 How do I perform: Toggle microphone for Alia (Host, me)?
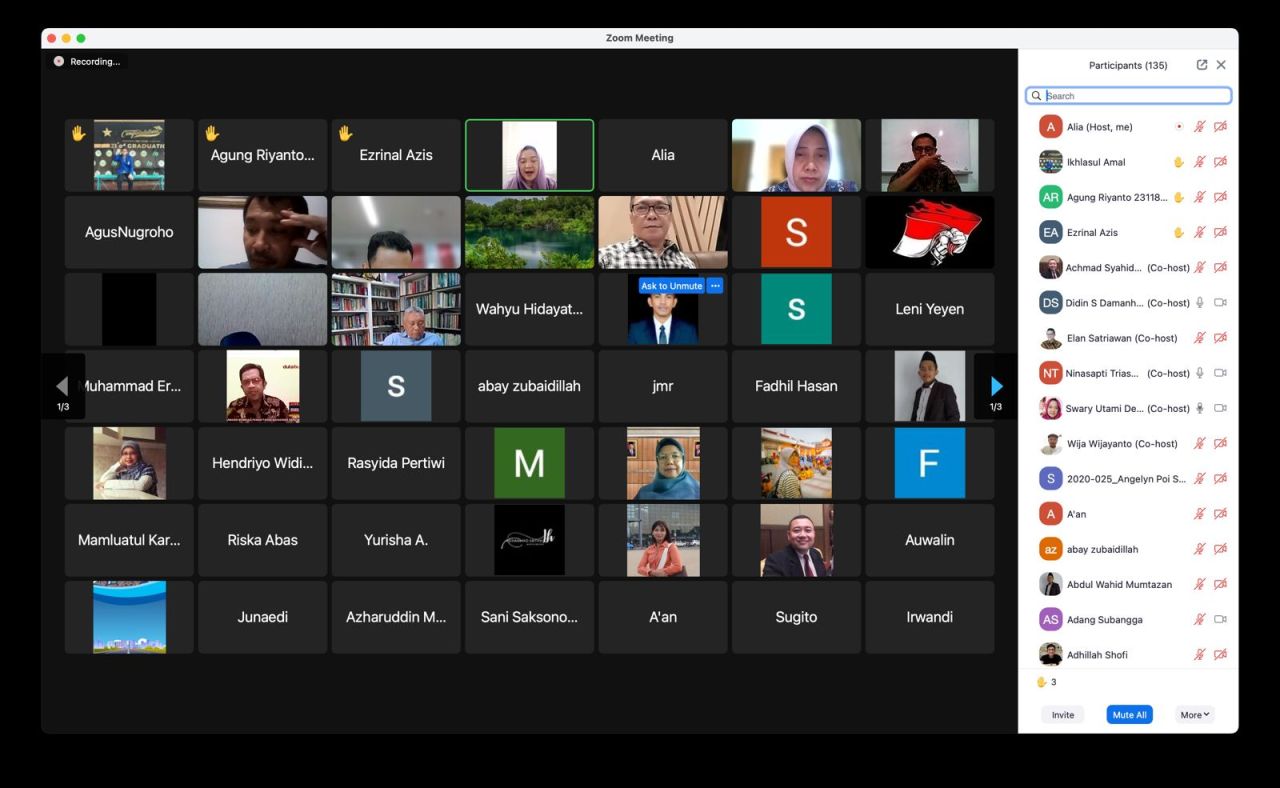[1200, 127]
